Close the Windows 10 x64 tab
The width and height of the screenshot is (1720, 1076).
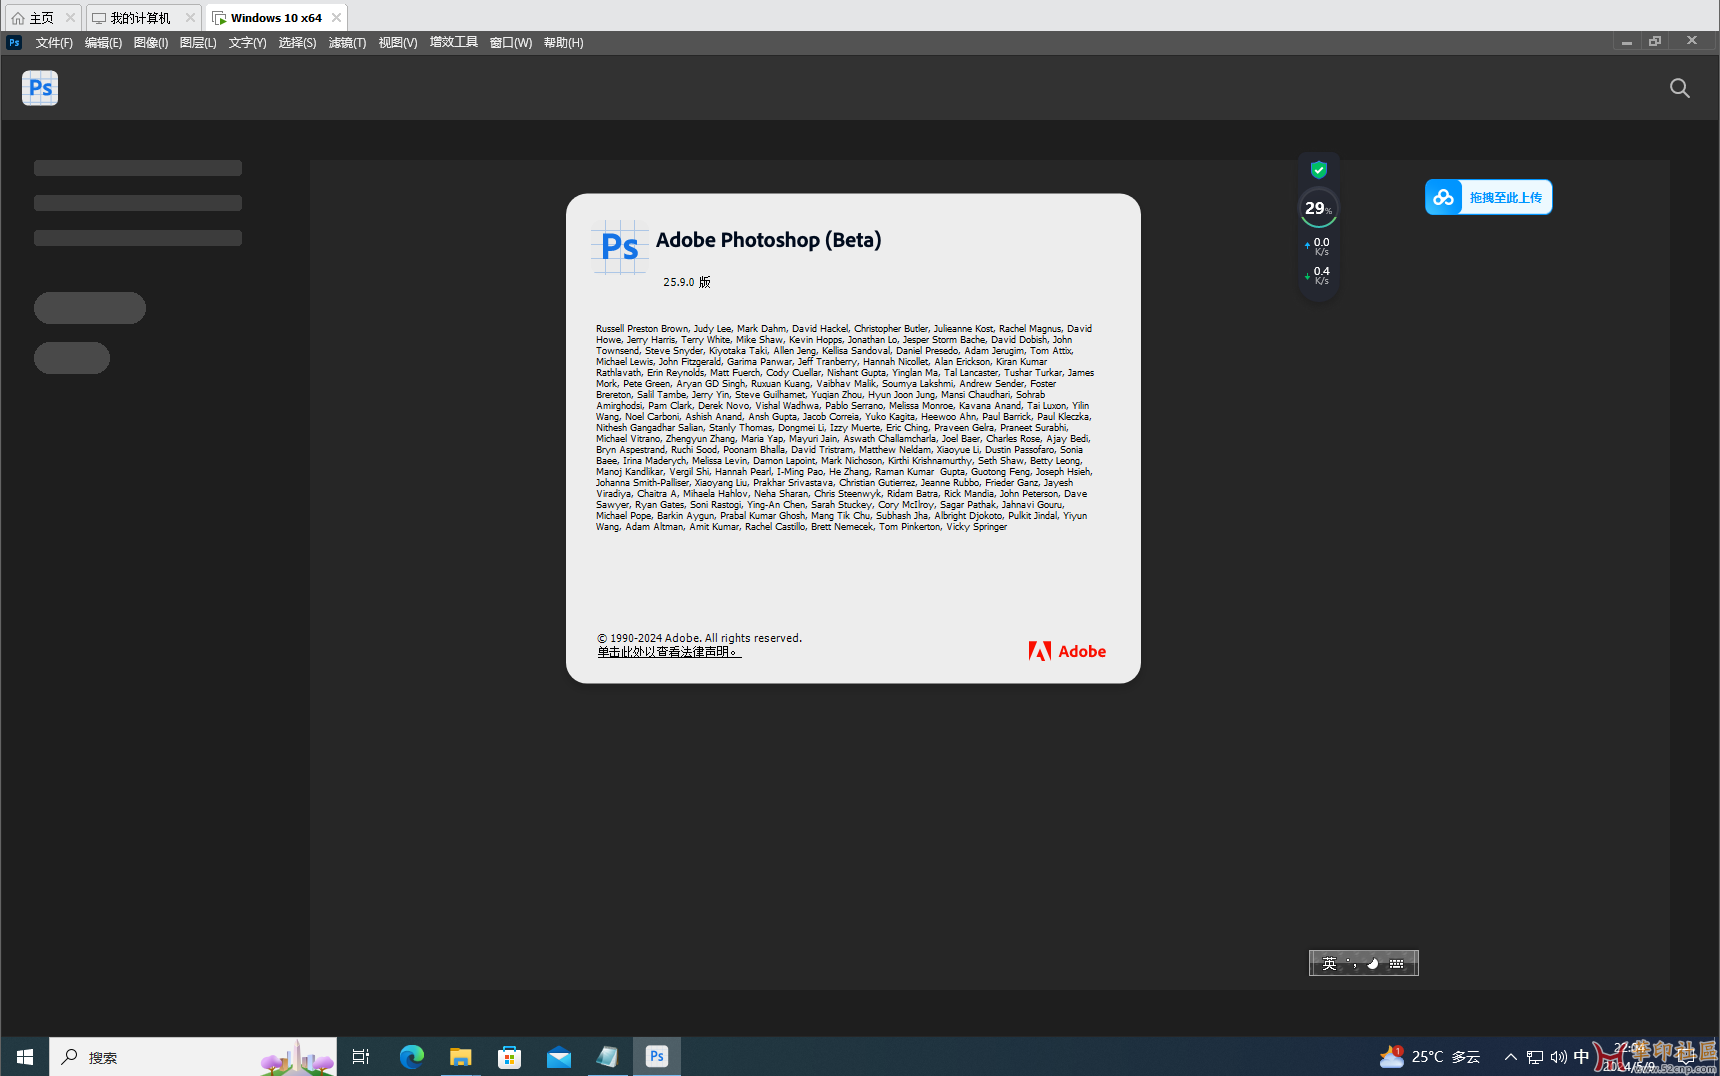(x=337, y=18)
